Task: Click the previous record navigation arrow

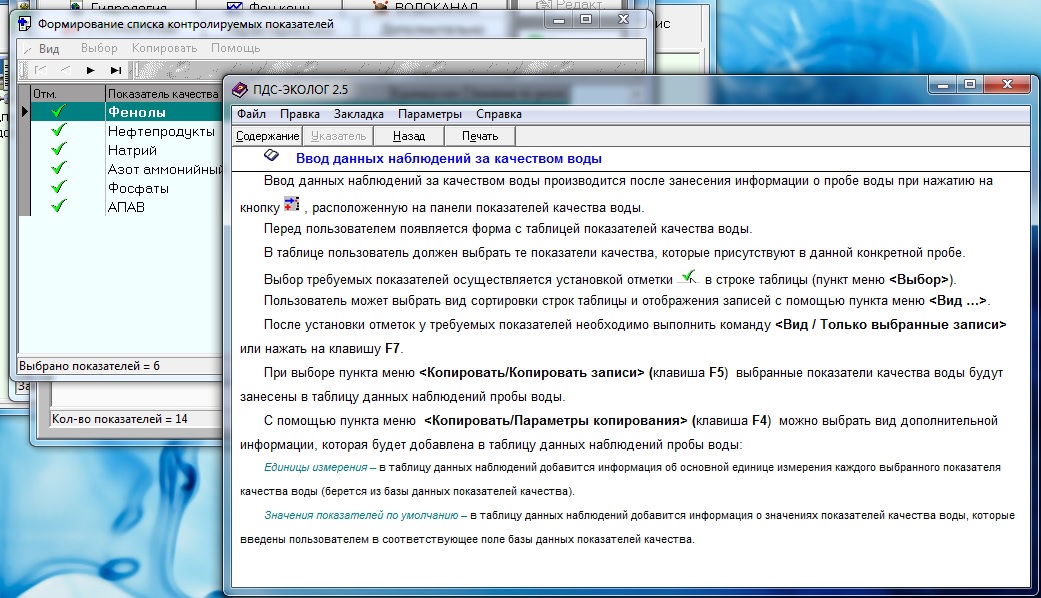Action: pyautogui.click(x=65, y=70)
